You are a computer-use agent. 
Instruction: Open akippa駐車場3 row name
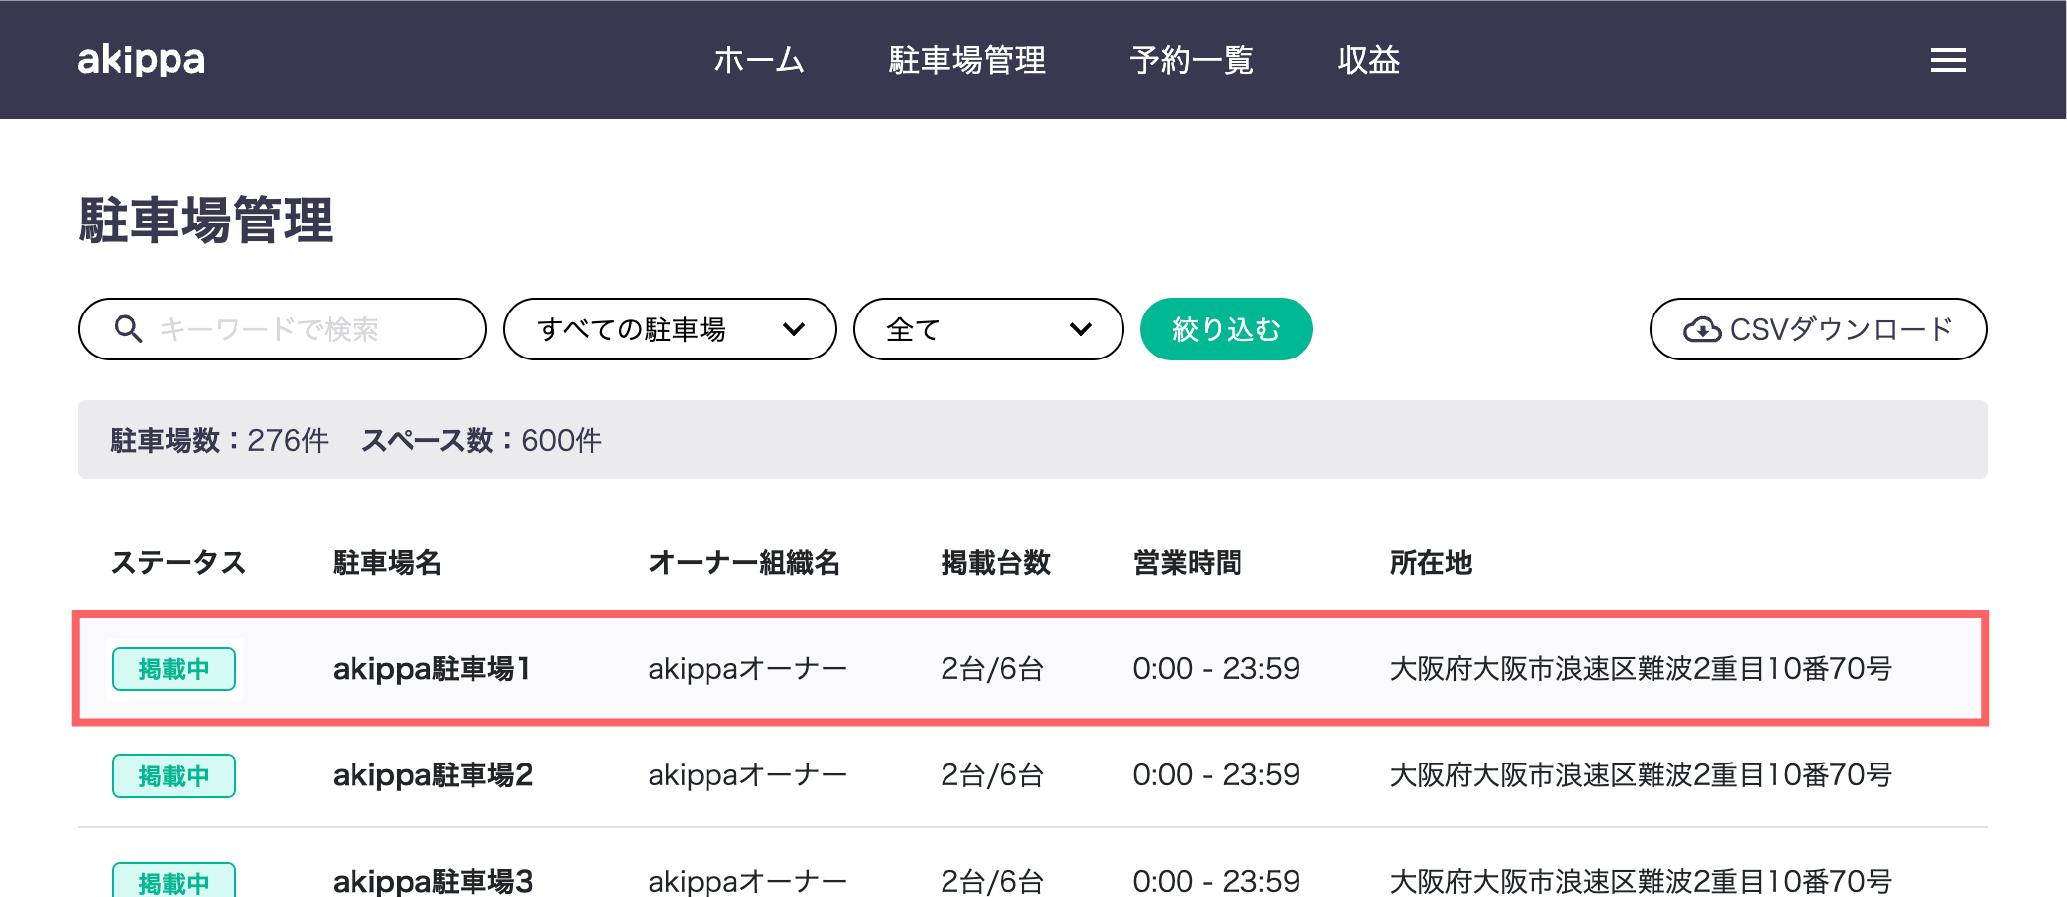[x=432, y=881]
